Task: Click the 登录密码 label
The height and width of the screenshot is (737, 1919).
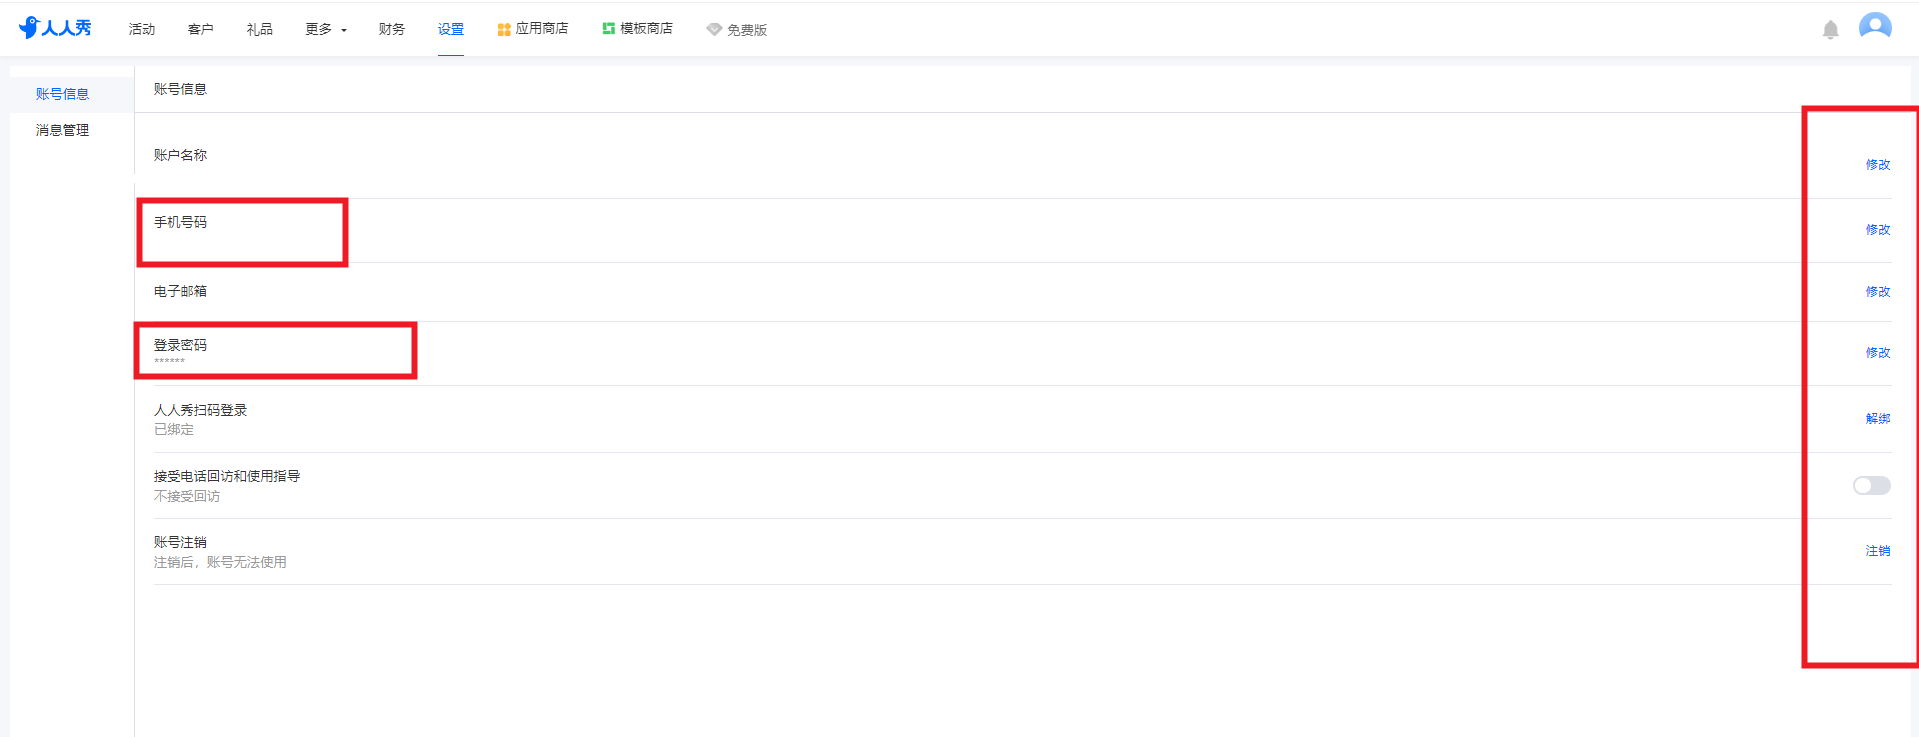Action: point(180,345)
